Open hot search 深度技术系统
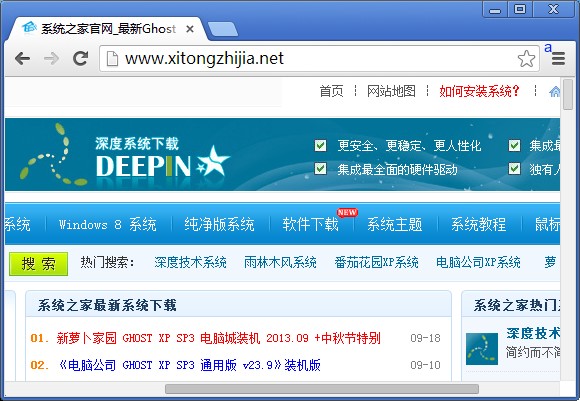Screen dimensions: 580x401 190,262
